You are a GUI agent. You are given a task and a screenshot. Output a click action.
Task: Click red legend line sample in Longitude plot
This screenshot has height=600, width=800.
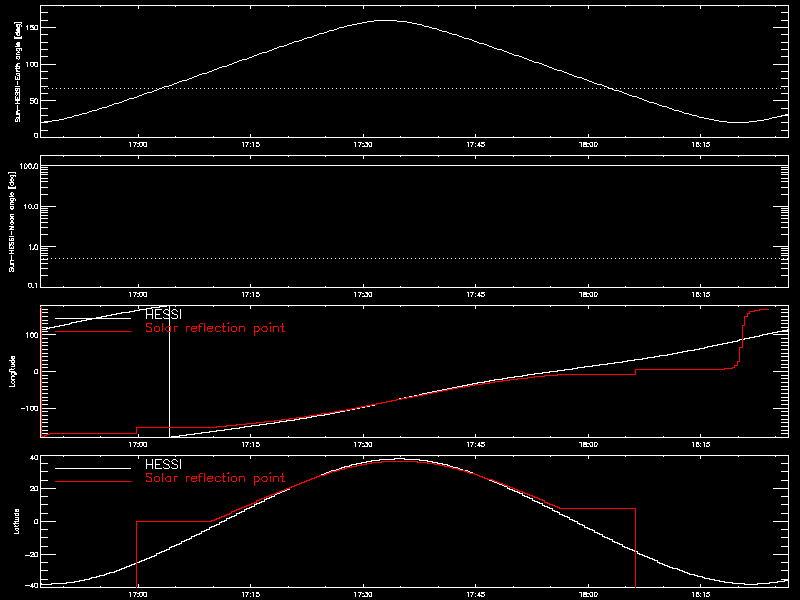[x=93, y=332]
